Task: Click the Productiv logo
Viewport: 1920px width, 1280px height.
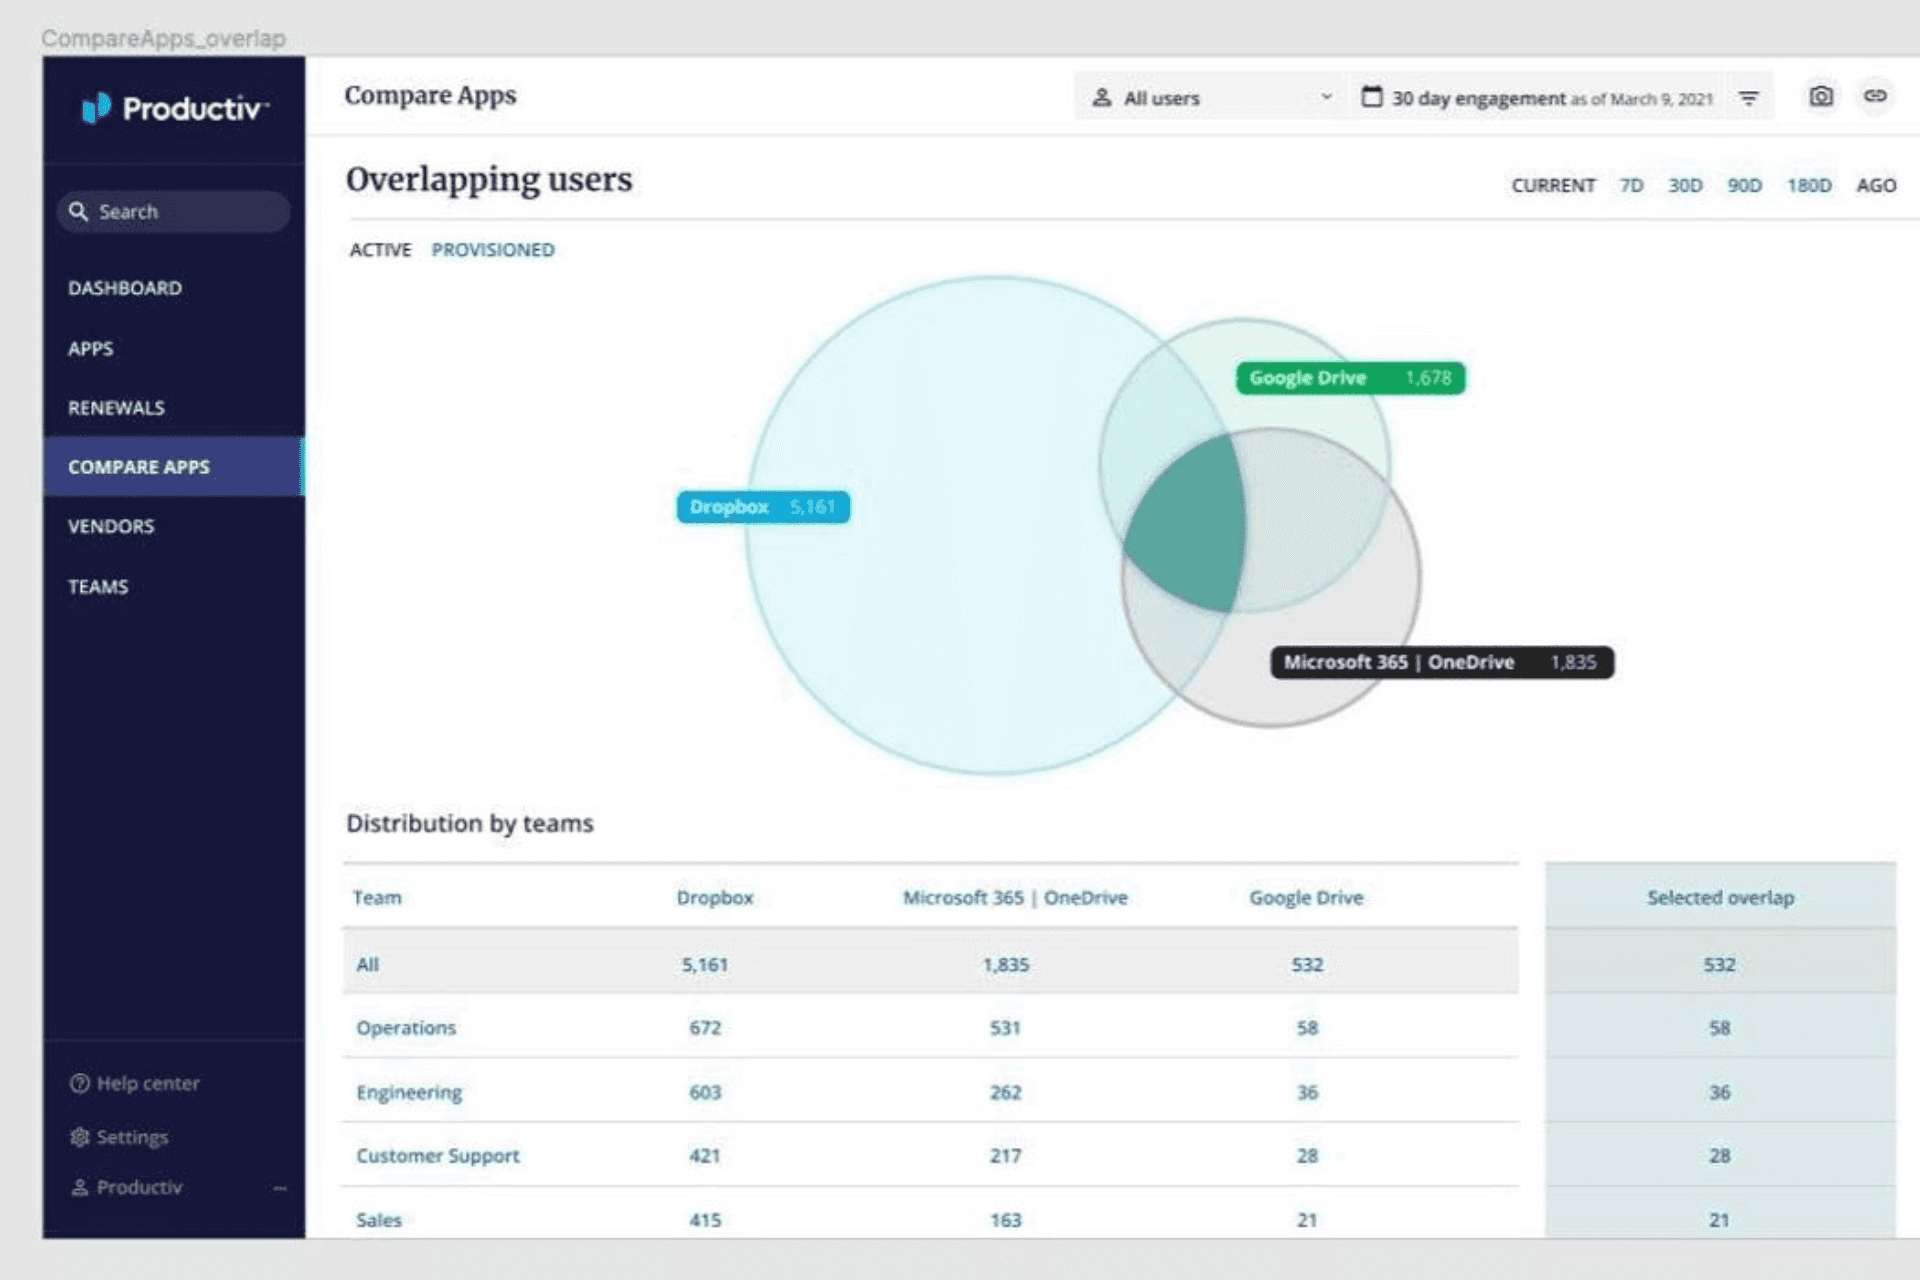Action: [174, 108]
